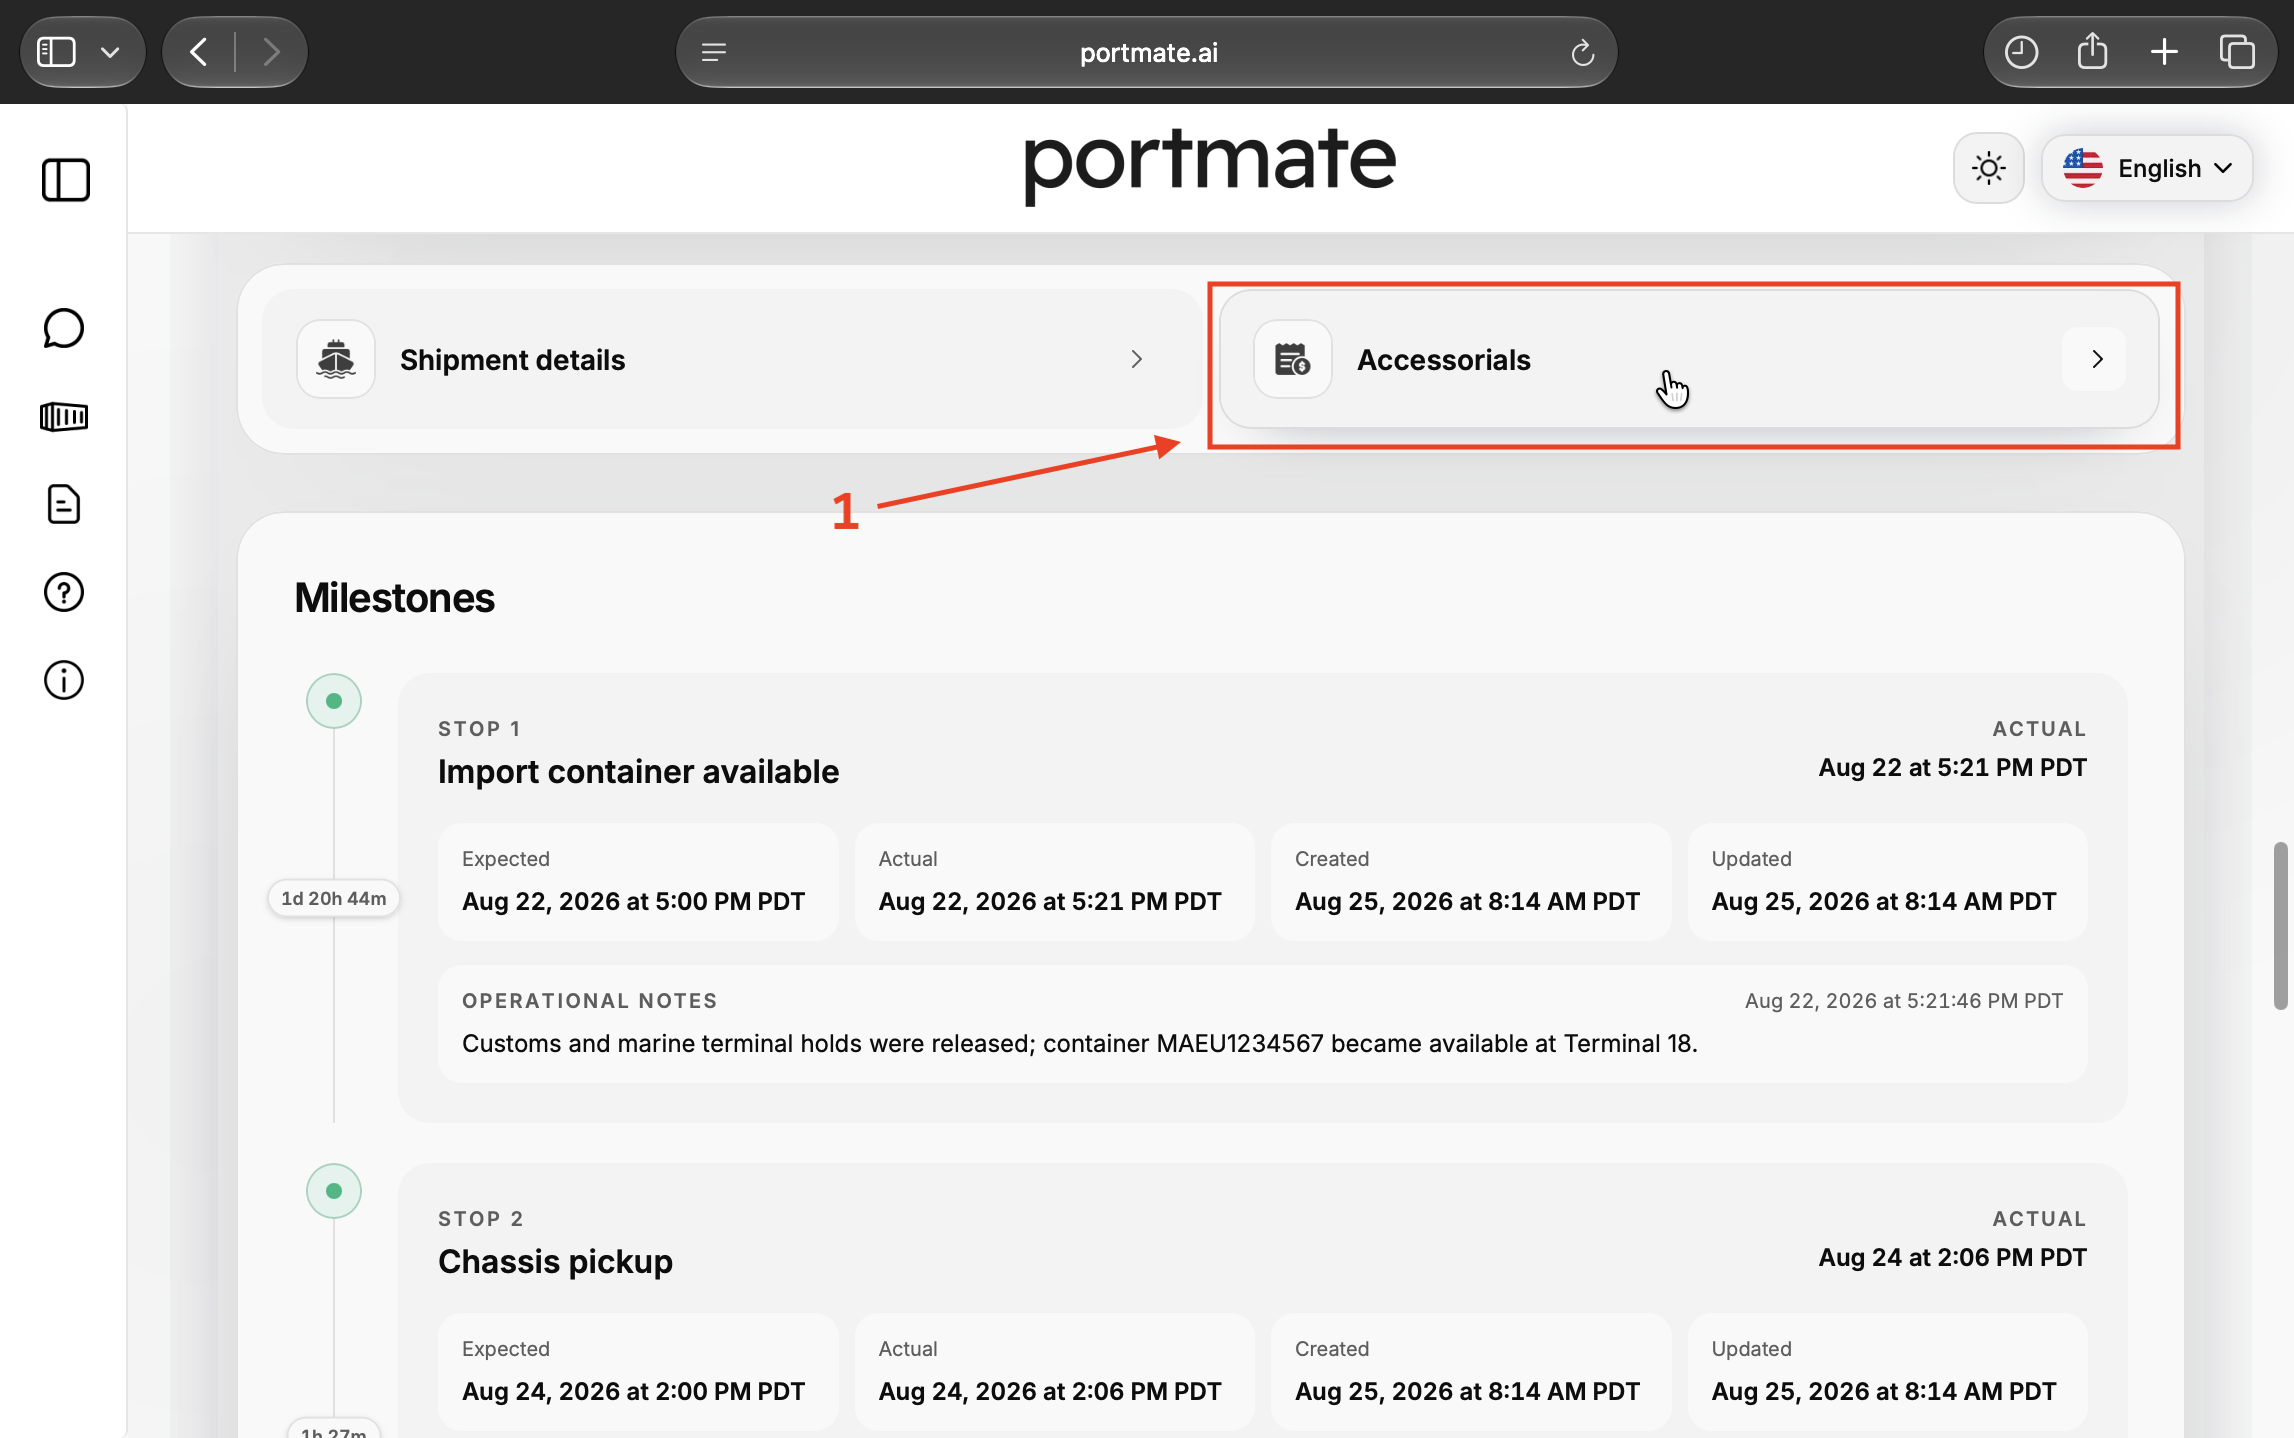Toggle light/dark theme sun button
Viewport: 2294px width, 1438px height.
[1989, 168]
